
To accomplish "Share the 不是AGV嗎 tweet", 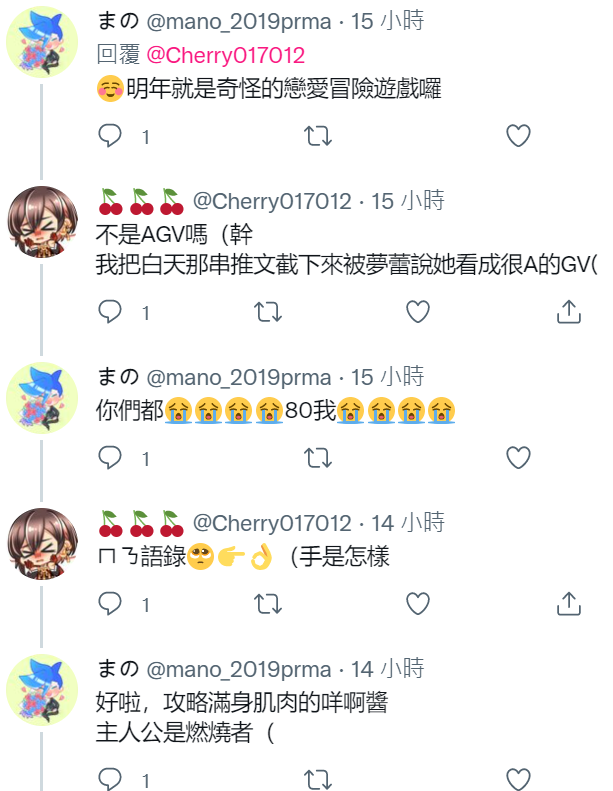I will (x=569, y=312).
